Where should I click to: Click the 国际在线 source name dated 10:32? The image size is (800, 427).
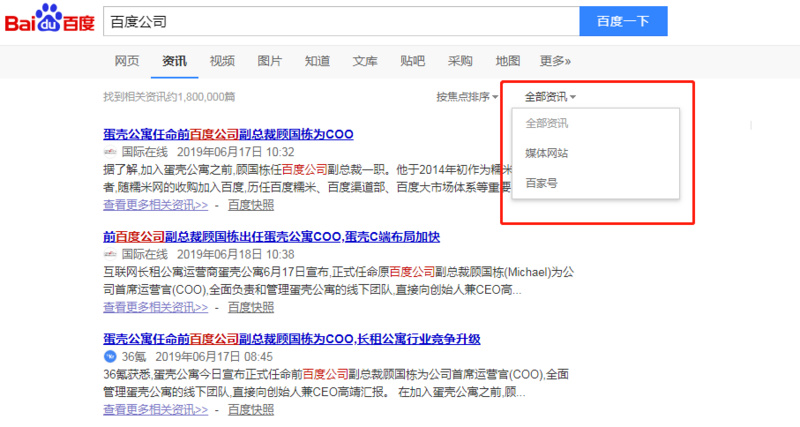(145, 152)
